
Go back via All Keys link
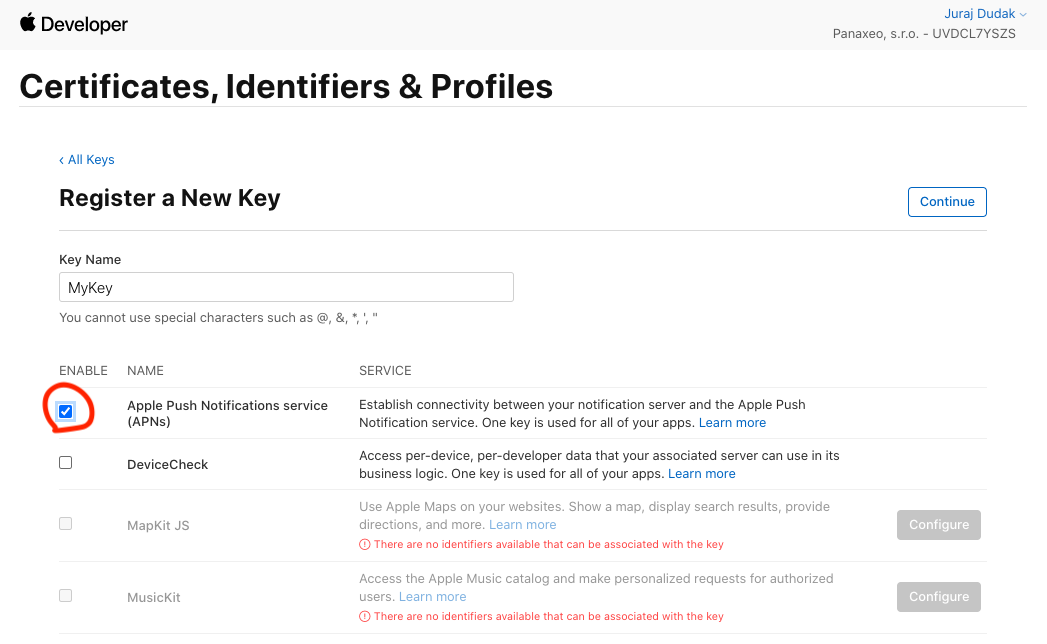click(x=87, y=160)
